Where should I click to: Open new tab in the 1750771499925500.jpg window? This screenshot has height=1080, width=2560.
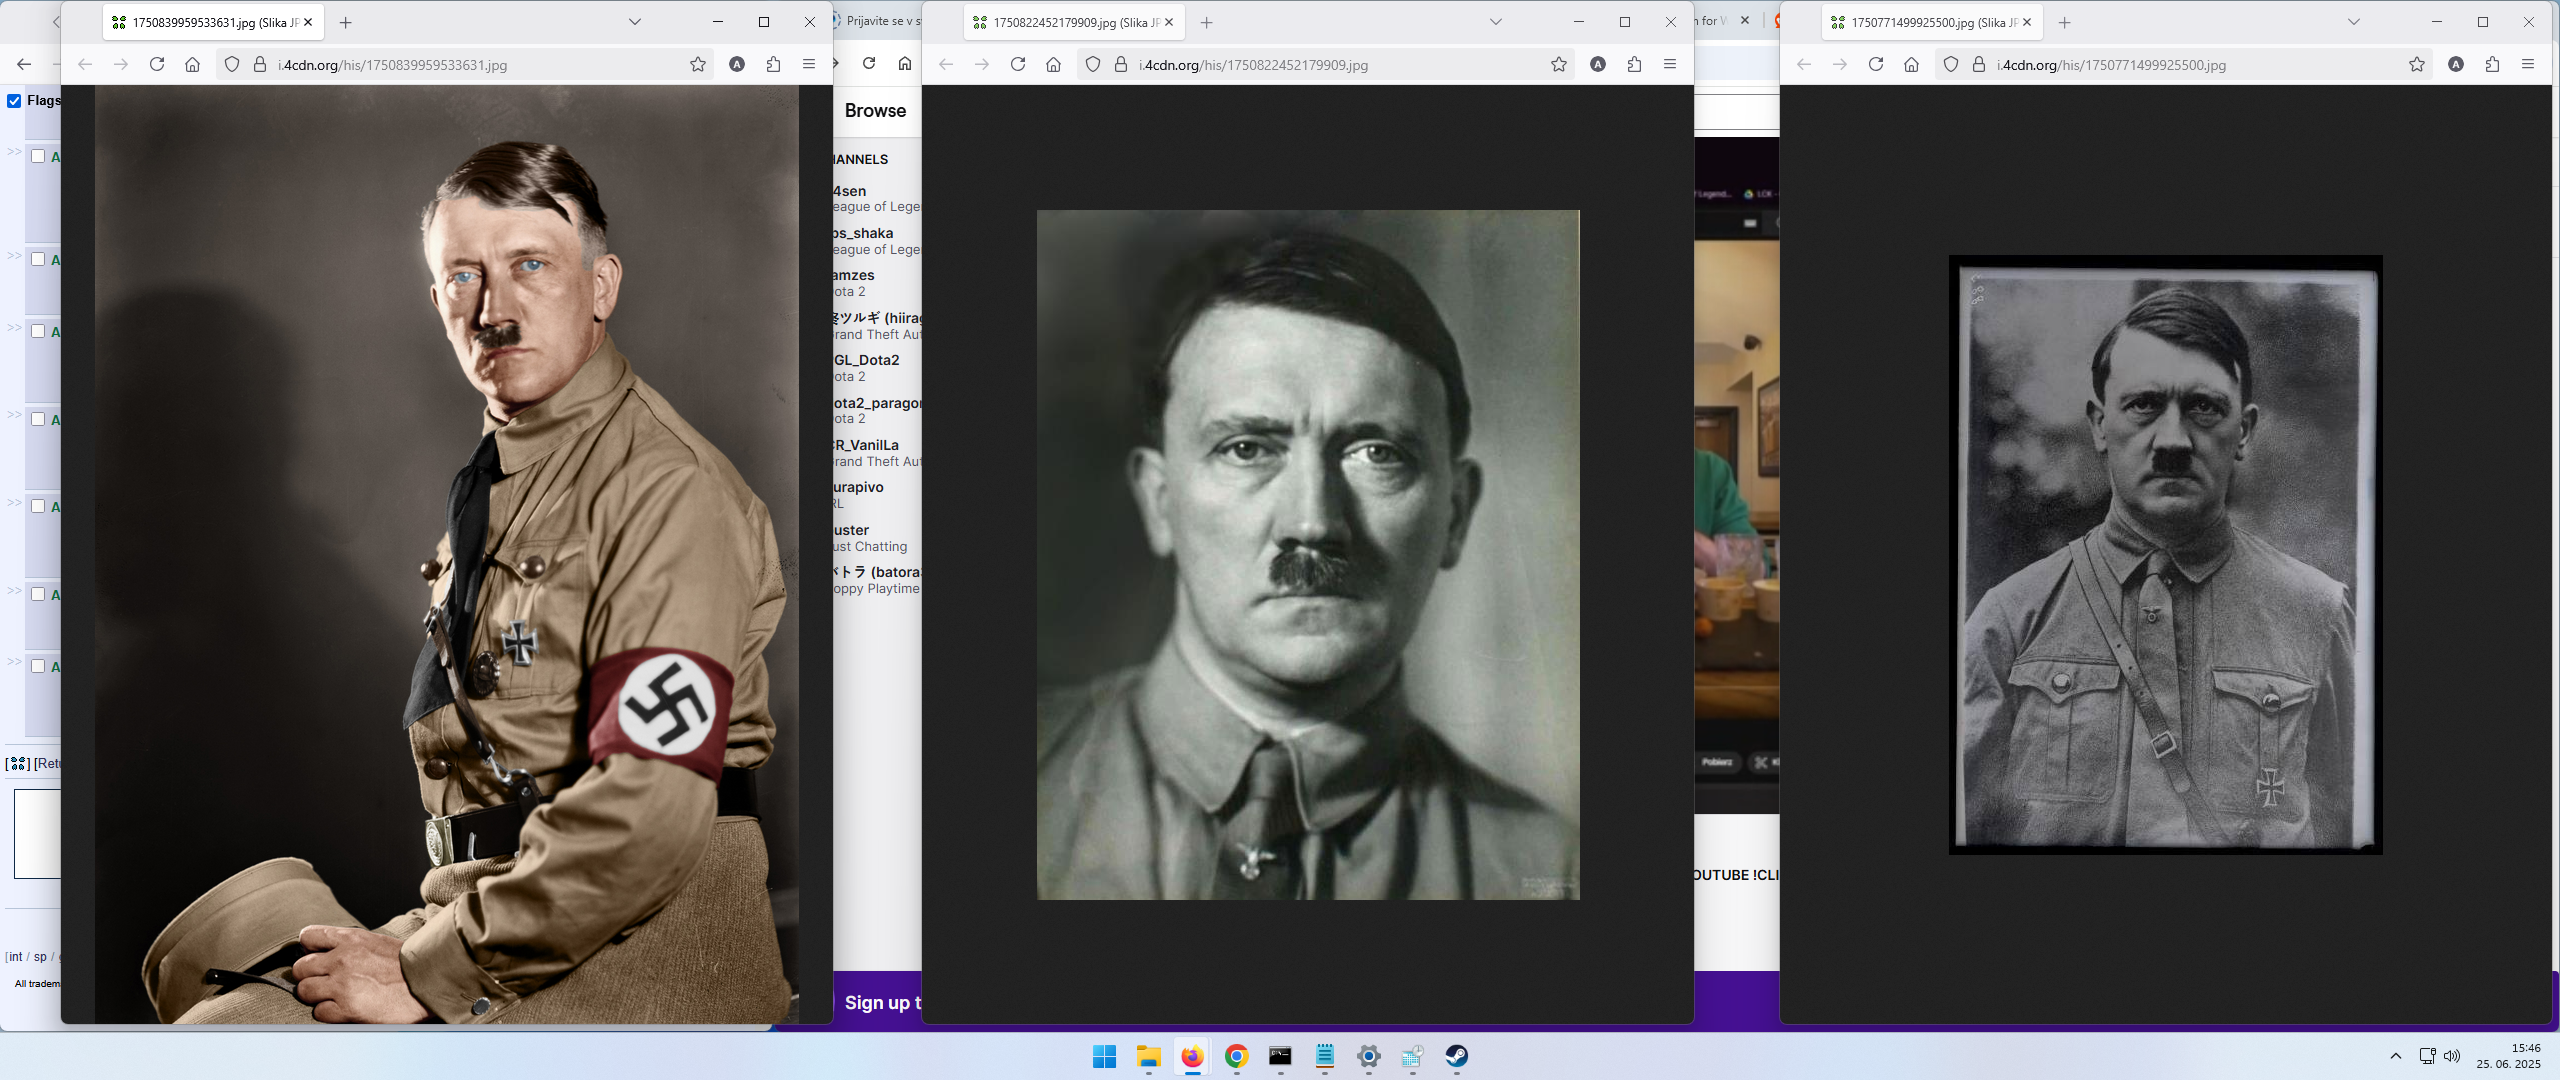pos(2065,22)
